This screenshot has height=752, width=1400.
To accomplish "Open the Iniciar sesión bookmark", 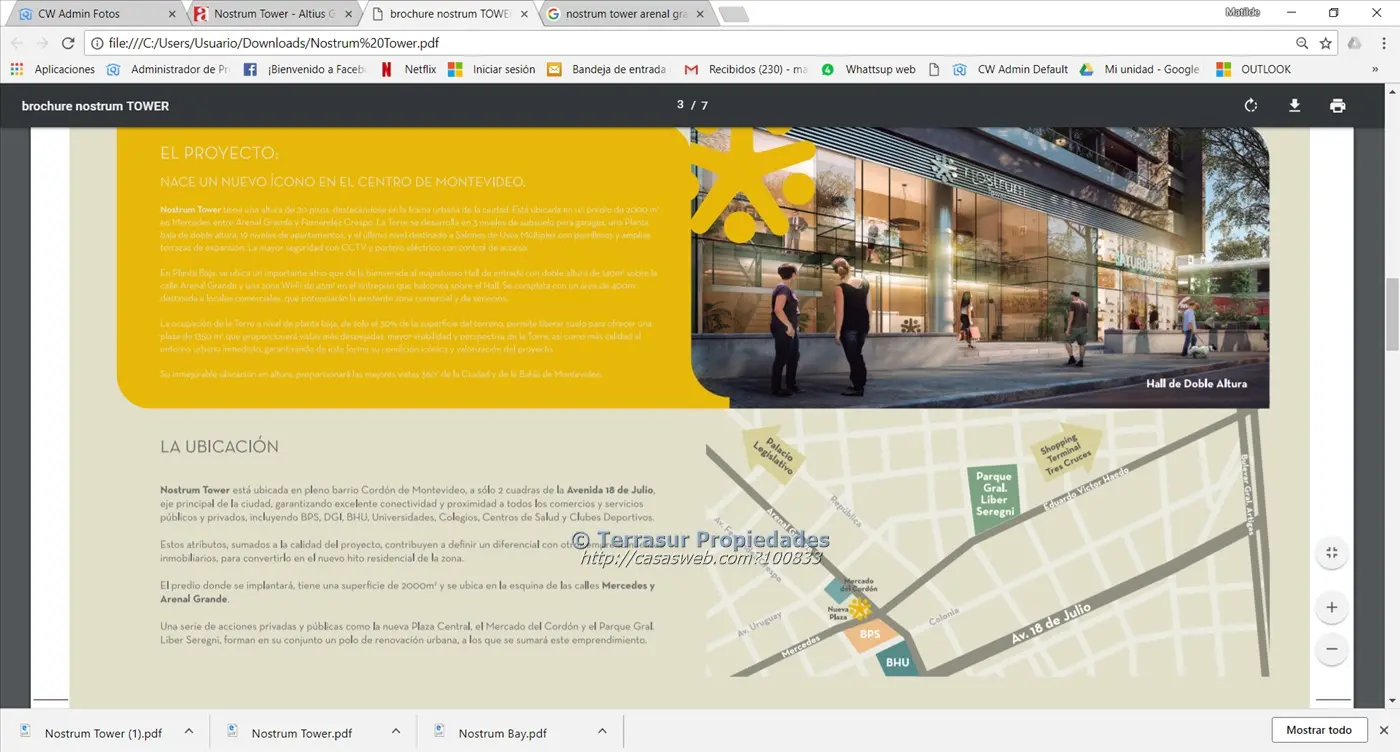I will click(492, 70).
